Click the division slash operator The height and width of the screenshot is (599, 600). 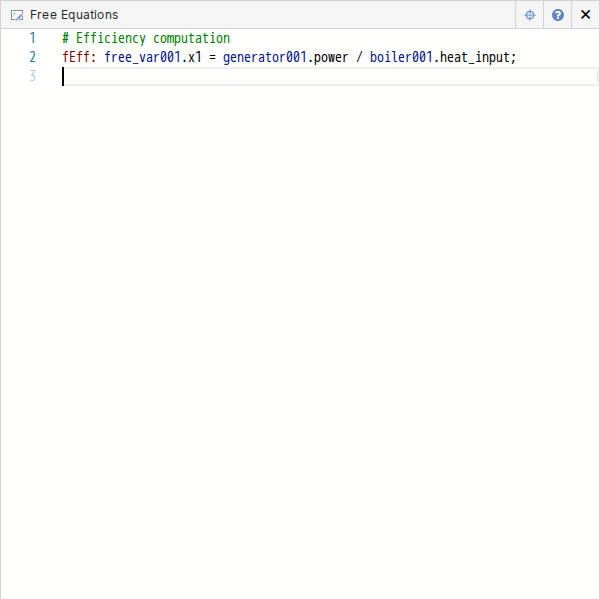coord(359,57)
